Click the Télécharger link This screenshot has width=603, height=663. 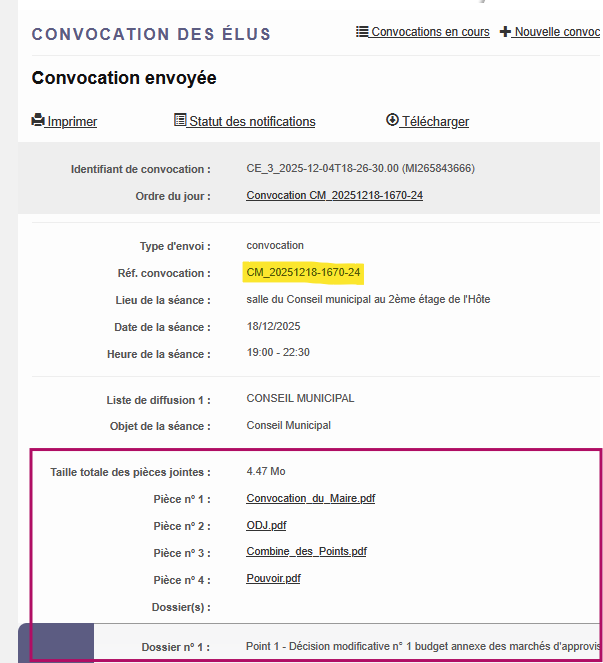coord(428,121)
